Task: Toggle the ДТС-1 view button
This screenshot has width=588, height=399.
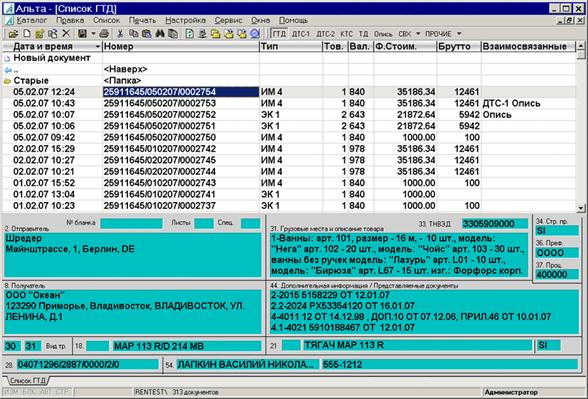Action: coord(301,34)
